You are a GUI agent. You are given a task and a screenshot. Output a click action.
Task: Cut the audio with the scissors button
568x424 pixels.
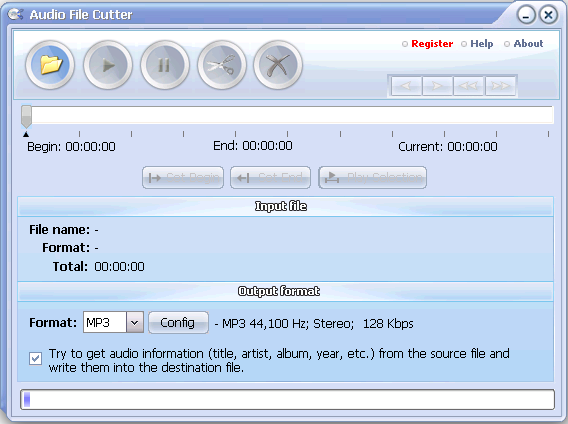click(x=222, y=65)
